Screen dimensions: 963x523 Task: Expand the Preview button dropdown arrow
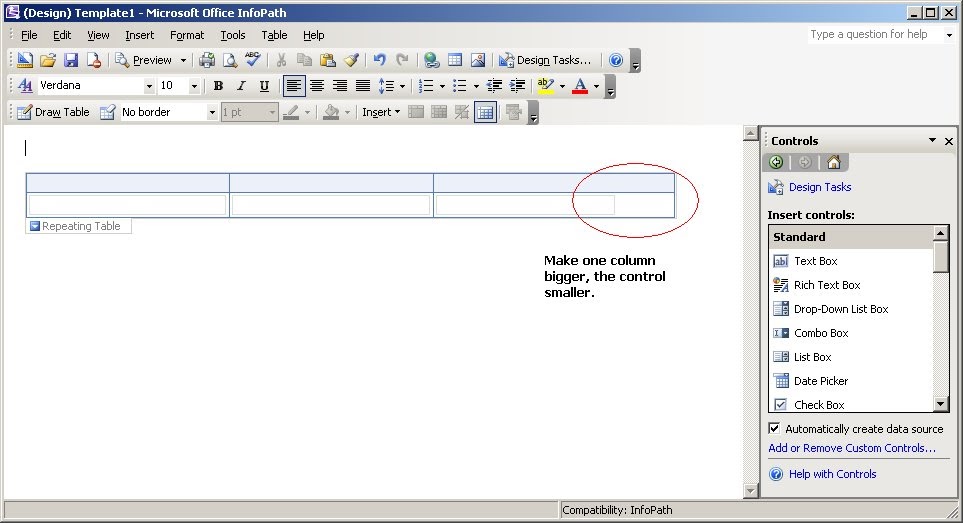183,60
